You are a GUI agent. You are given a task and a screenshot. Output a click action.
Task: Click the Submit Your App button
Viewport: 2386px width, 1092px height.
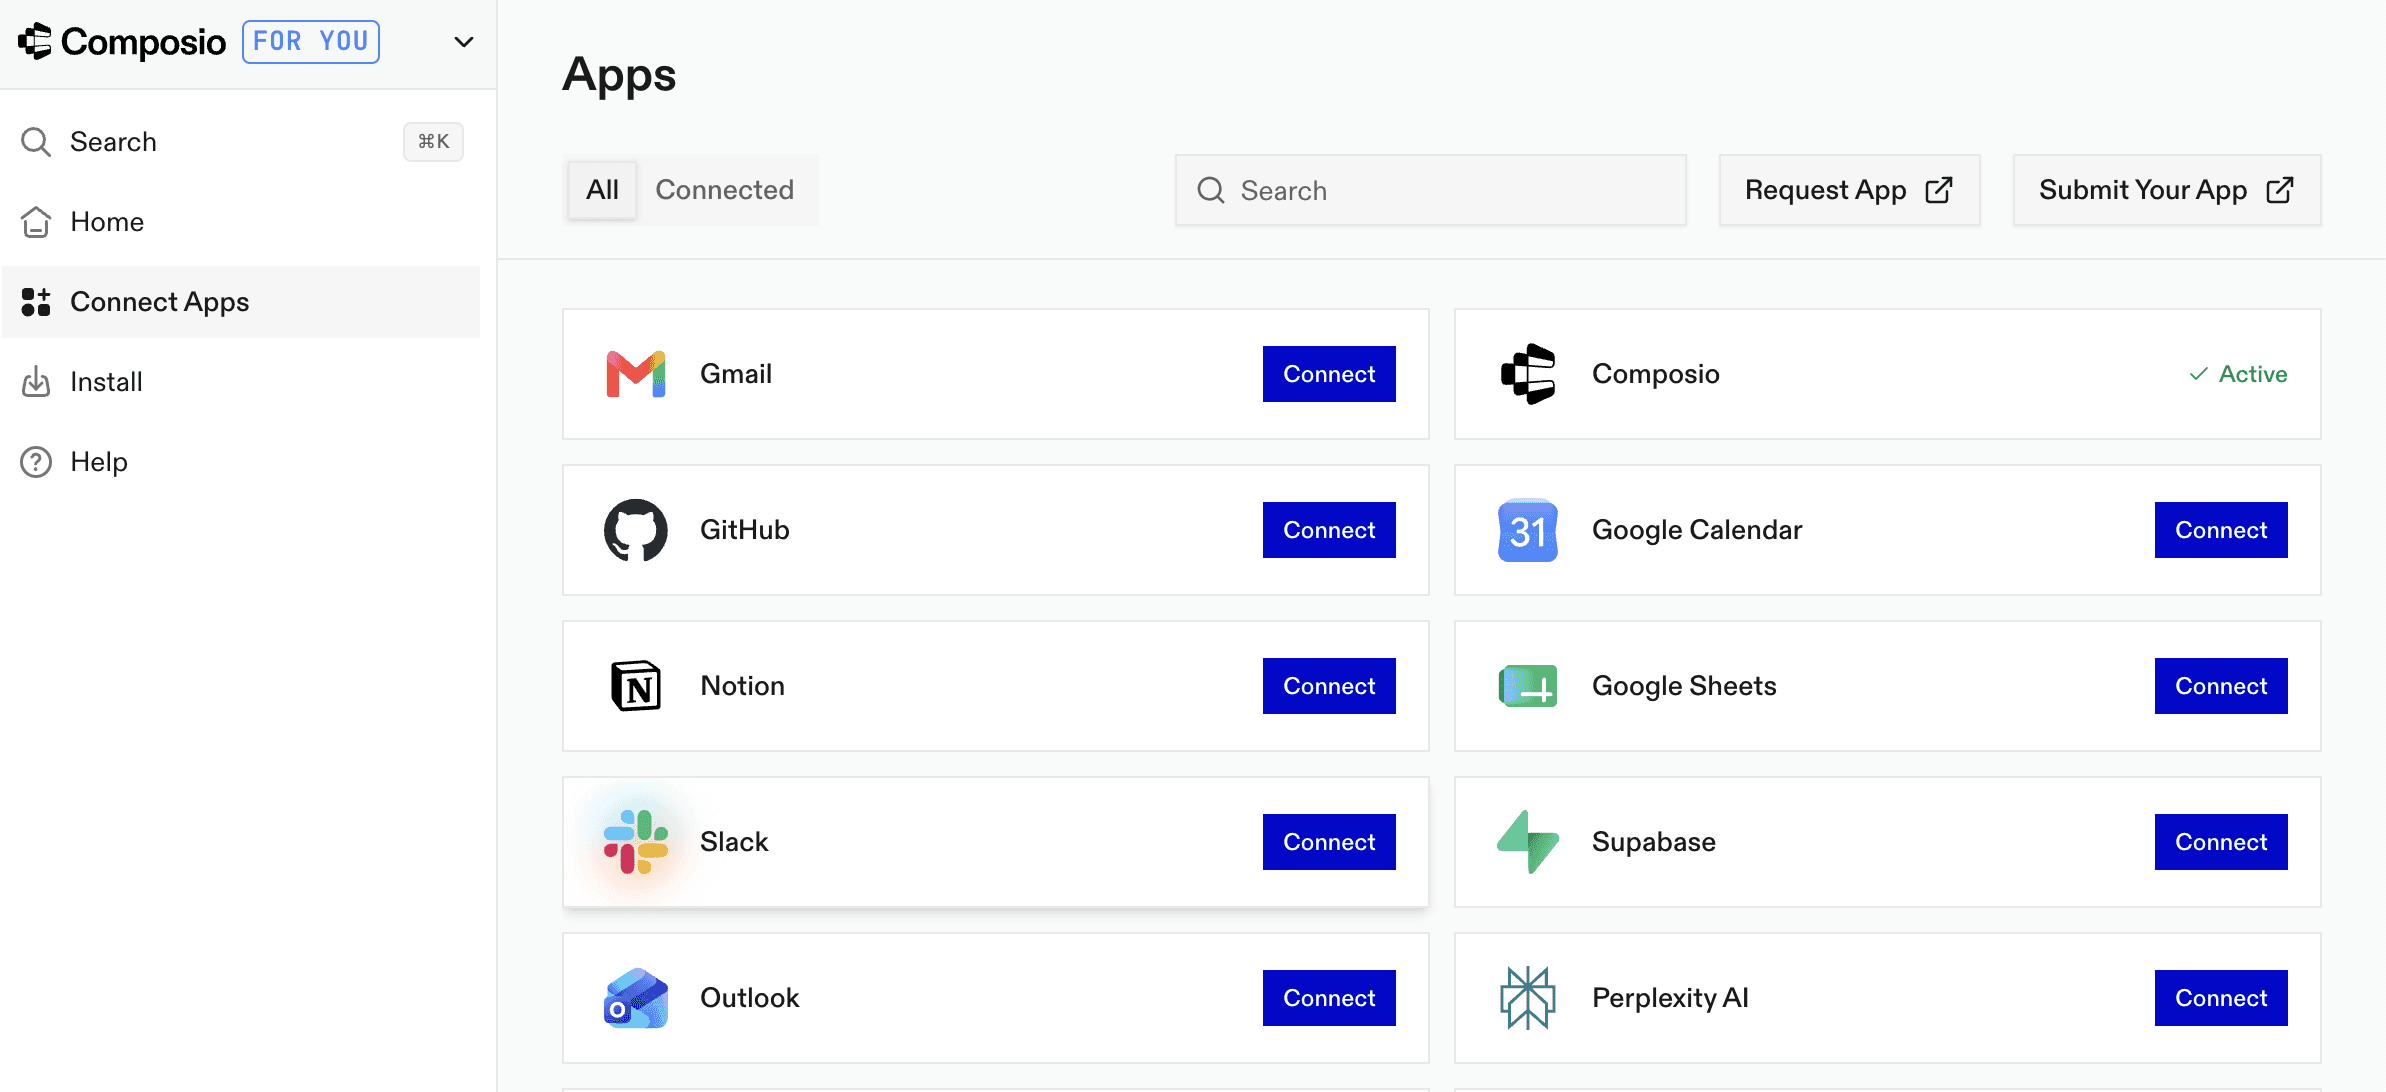(2167, 190)
